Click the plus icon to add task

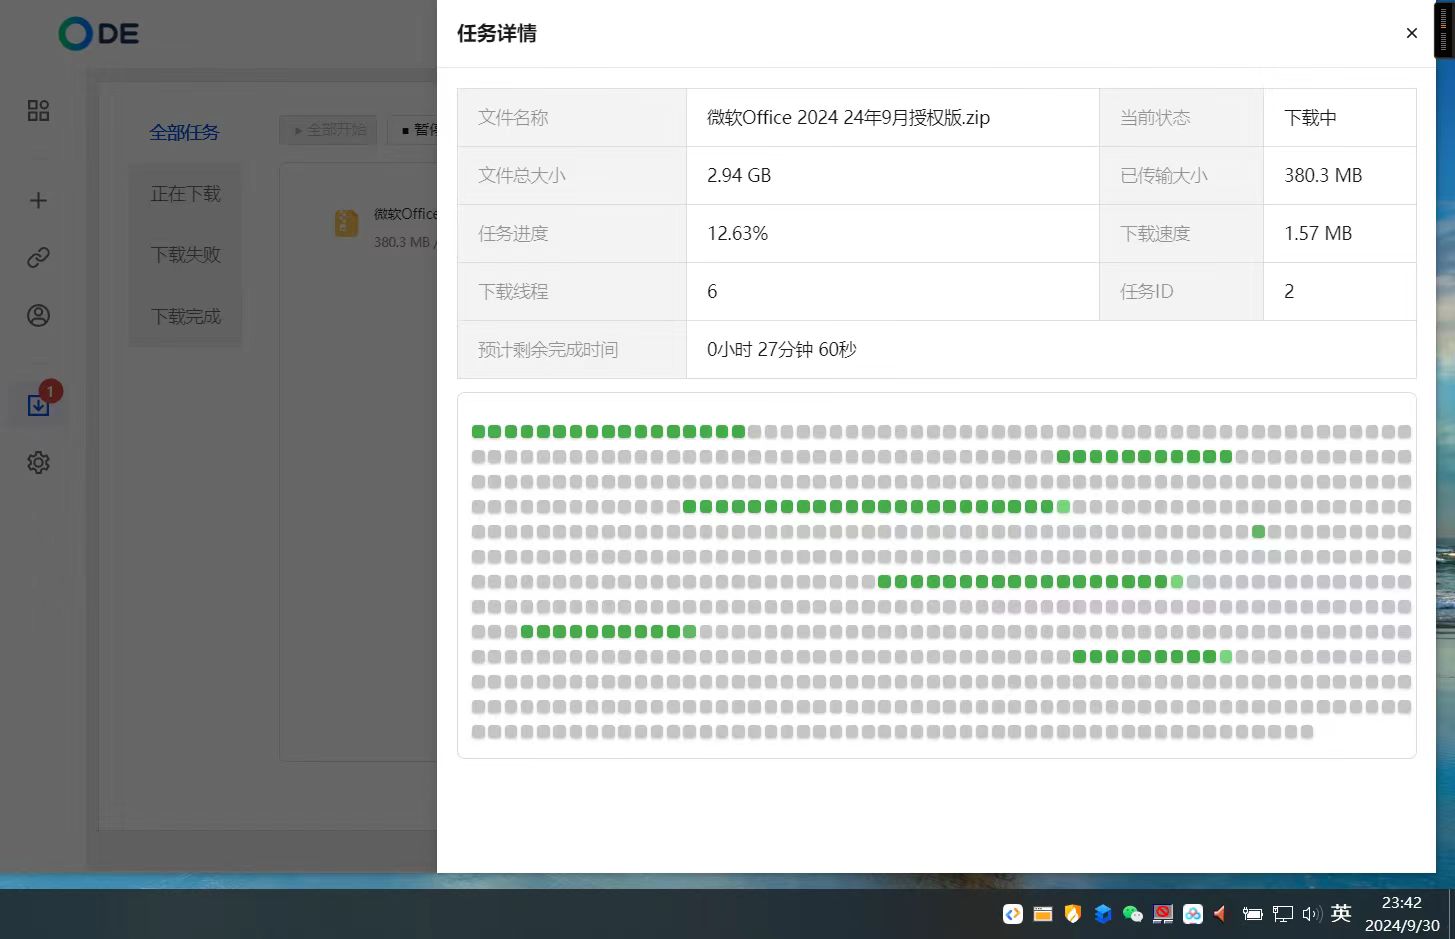click(x=38, y=201)
